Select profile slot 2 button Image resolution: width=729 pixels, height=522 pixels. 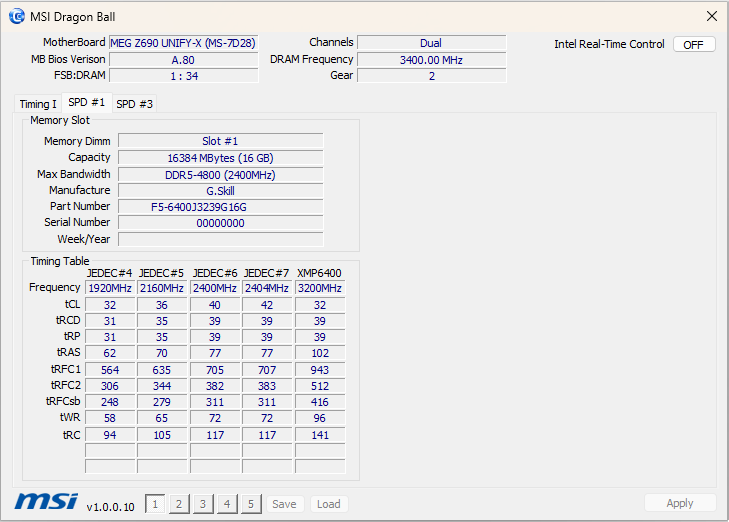coord(179,504)
